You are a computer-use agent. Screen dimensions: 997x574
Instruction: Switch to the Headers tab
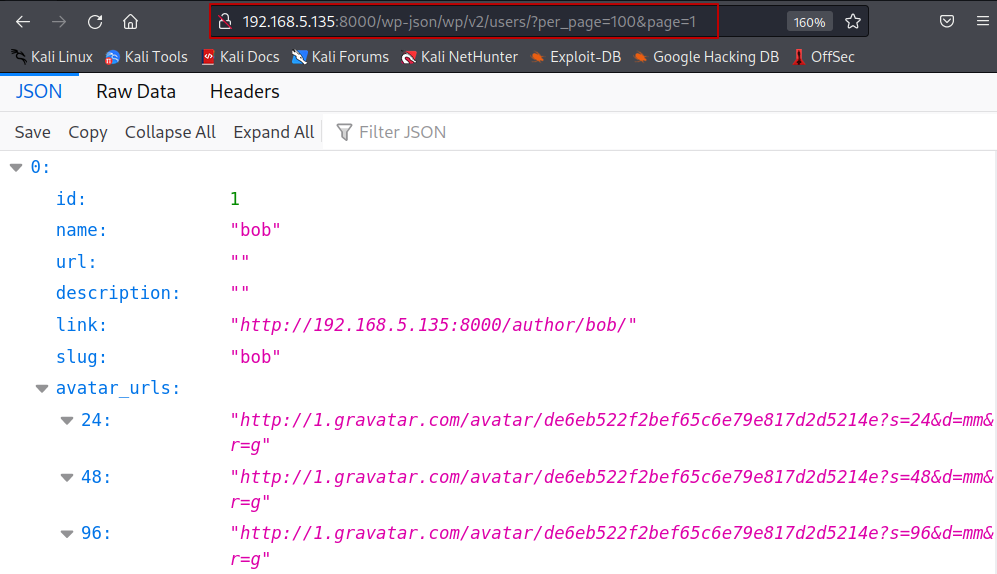[244, 92]
